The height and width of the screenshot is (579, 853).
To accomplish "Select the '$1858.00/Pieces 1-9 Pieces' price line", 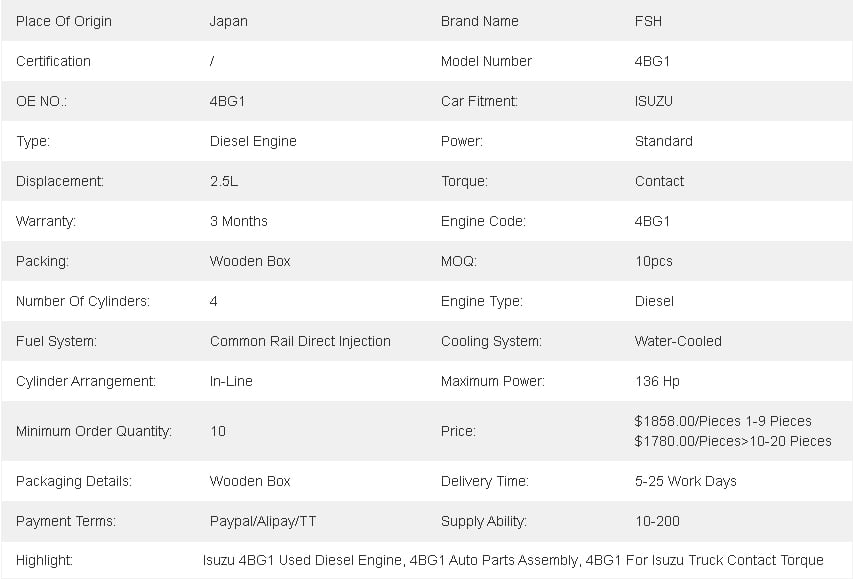I will coord(723,421).
